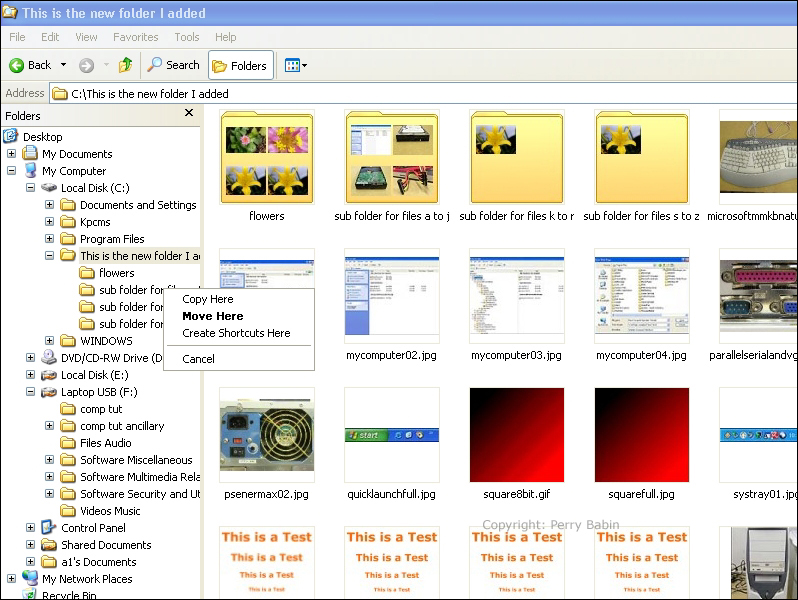
Task: Open the Back history dropdown arrow
Action: point(64,65)
